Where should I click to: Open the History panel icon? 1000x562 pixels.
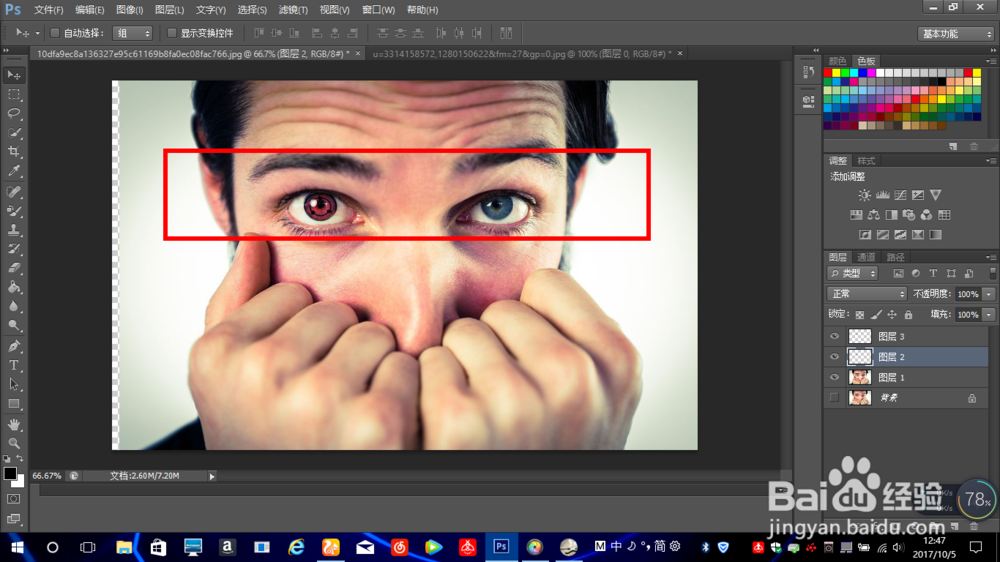pos(809,72)
